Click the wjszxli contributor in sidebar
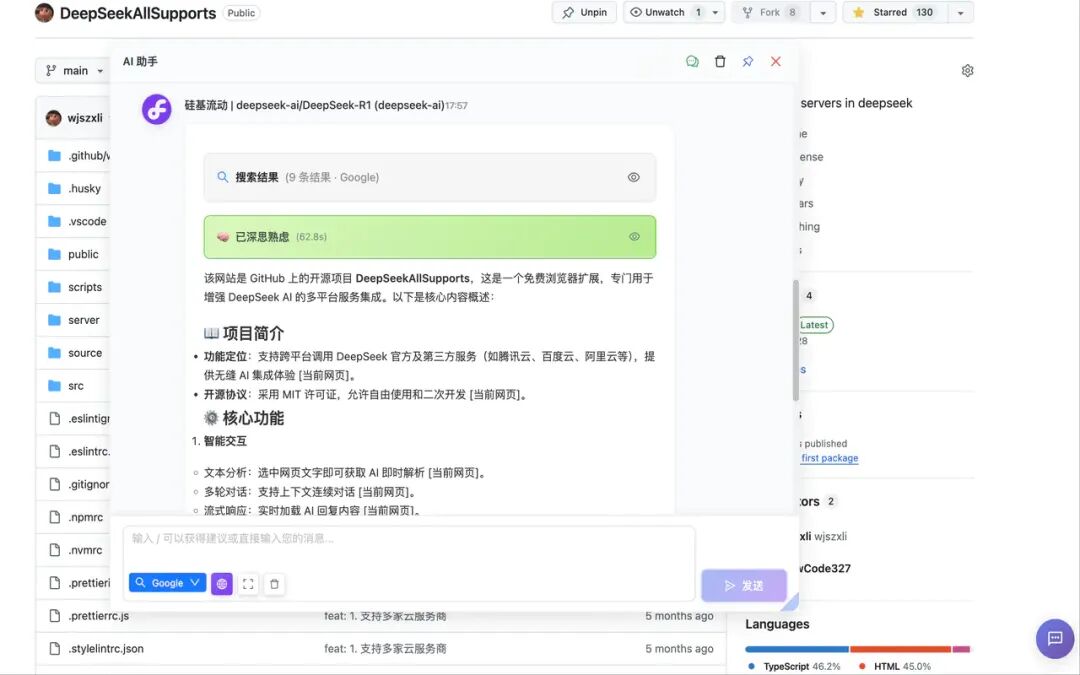 (x=823, y=537)
